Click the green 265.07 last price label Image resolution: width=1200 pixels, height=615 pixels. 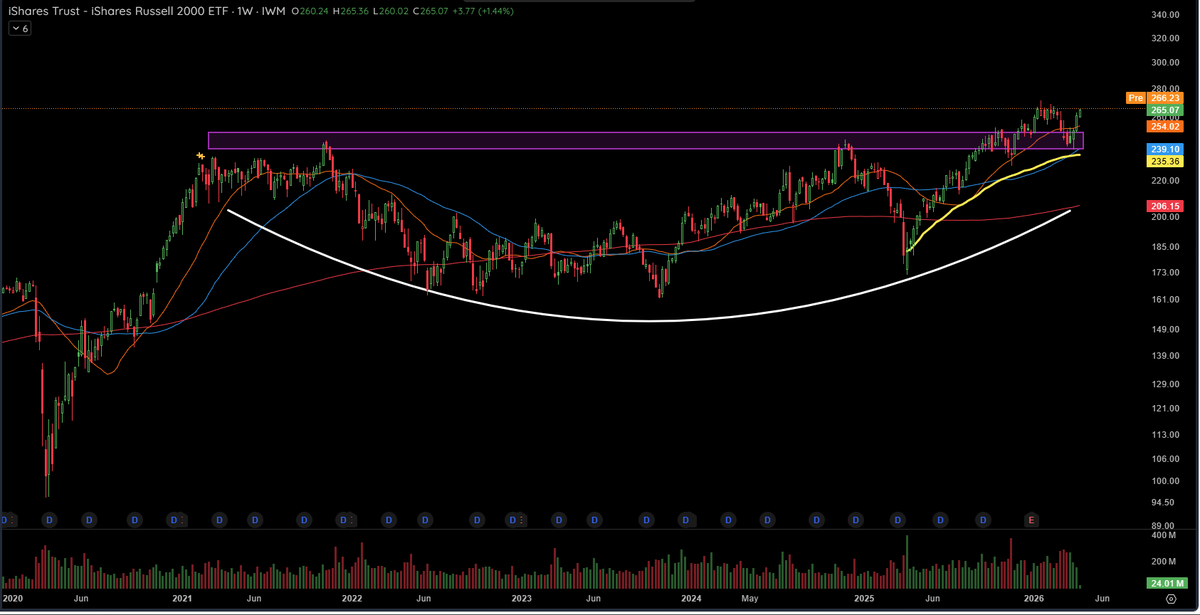[1166, 110]
